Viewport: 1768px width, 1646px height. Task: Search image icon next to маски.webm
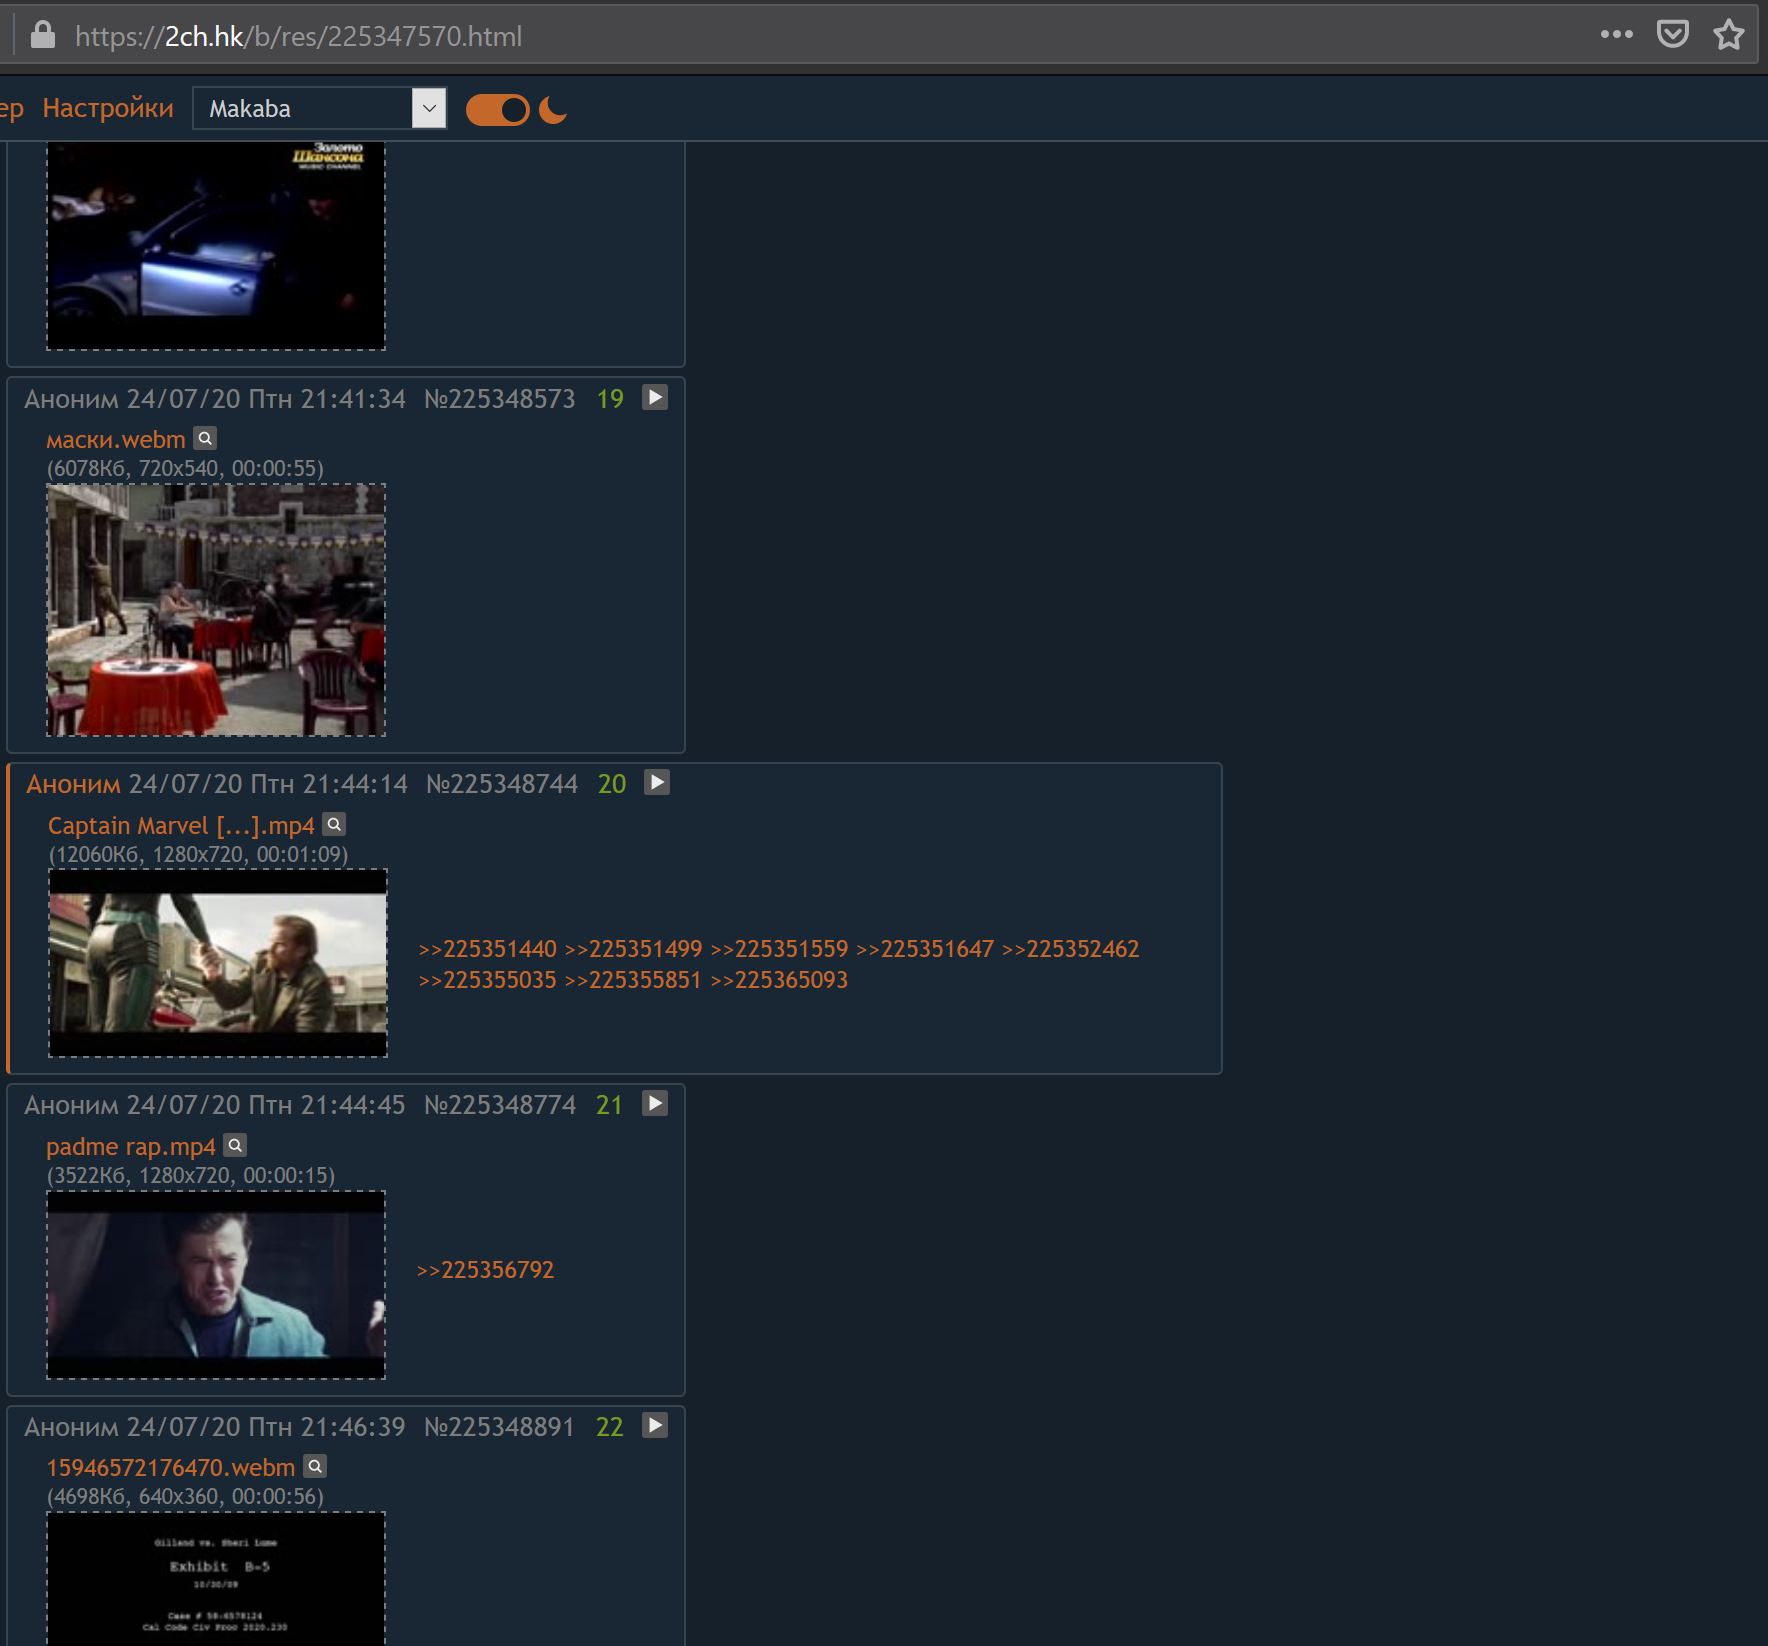click(205, 438)
